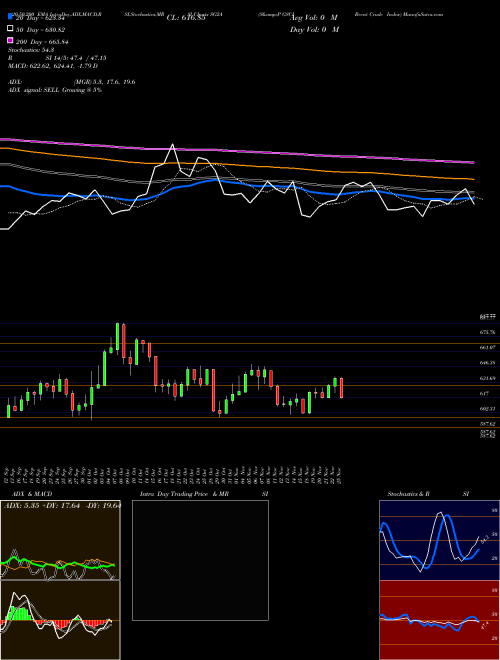Open the blue Stochastics mini chart
This screenshot has width=500, height=660.
(439, 540)
